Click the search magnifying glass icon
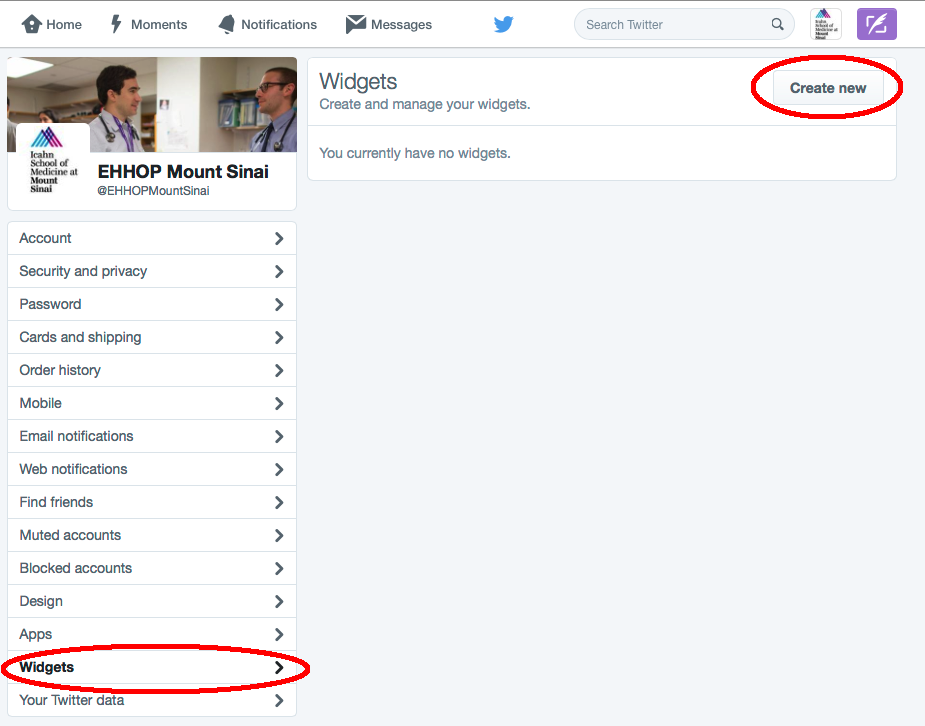This screenshot has width=925, height=726. [x=777, y=24]
